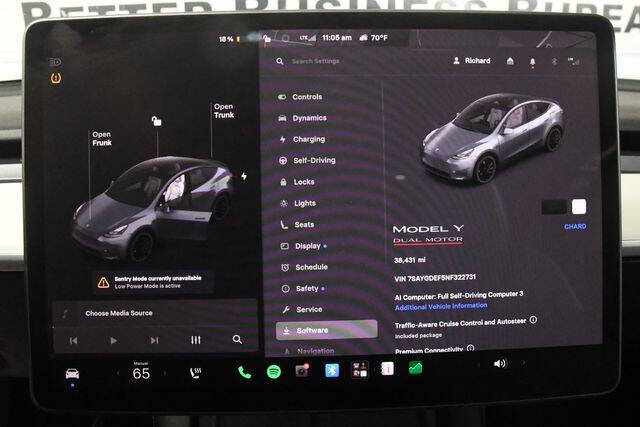Image resolution: width=640 pixels, height=427 pixels.
Task: Select the dark color swatch
Action: click(553, 207)
